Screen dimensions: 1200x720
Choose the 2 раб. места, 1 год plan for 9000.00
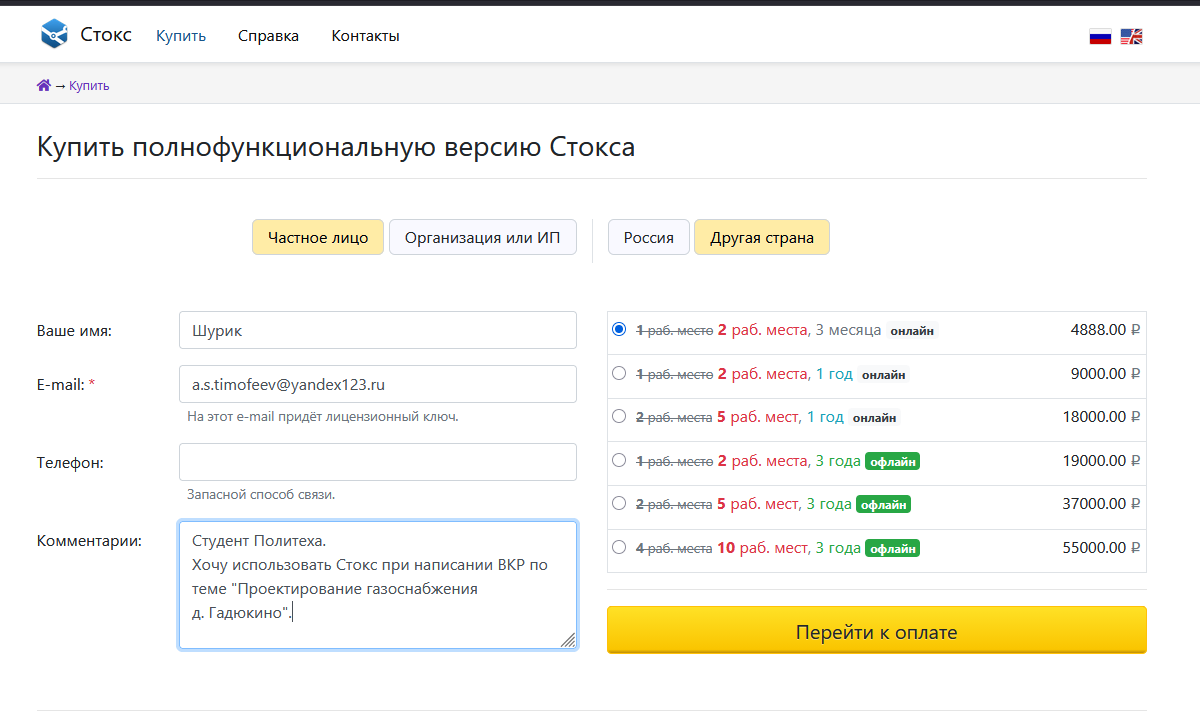click(619, 373)
